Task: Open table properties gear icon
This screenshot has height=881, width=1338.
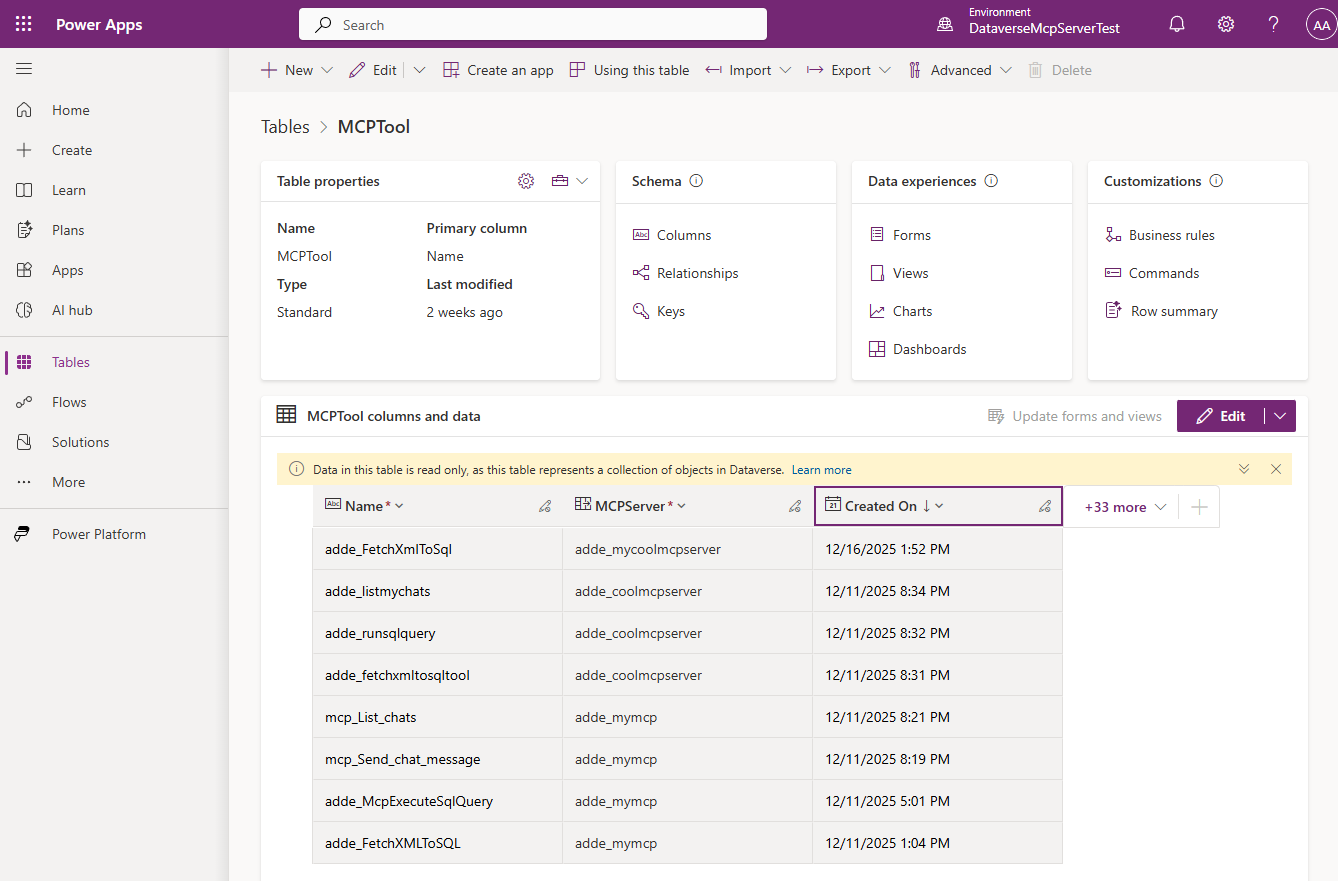Action: (526, 181)
